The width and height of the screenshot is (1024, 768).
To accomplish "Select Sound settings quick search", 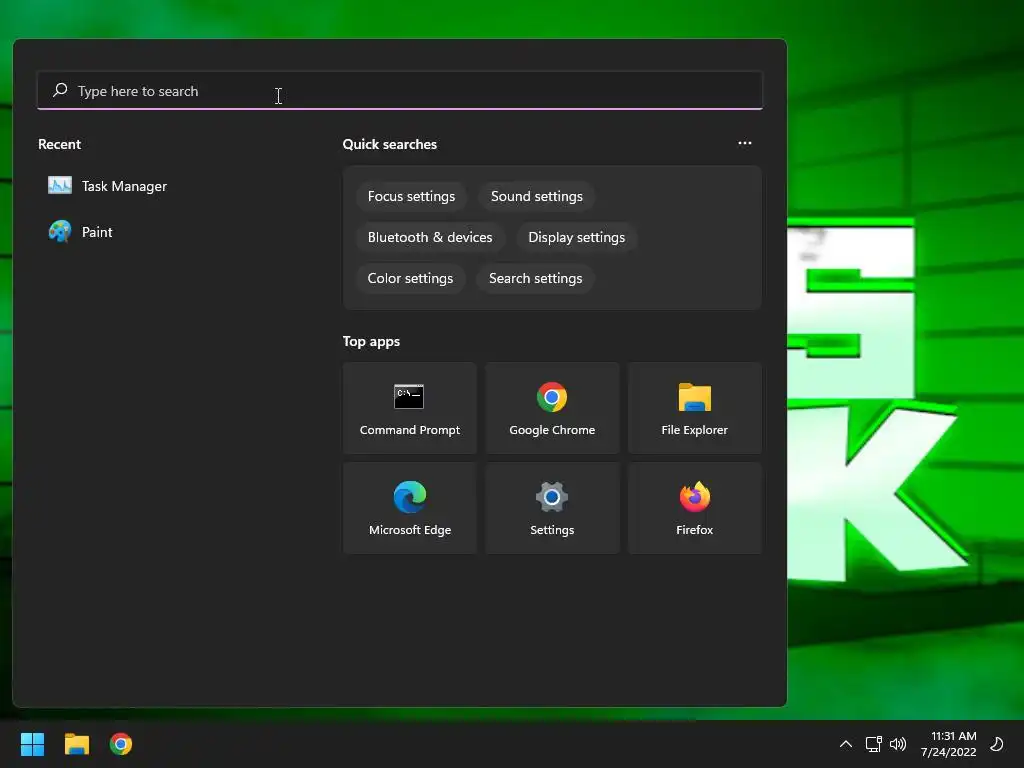I will (537, 197).
